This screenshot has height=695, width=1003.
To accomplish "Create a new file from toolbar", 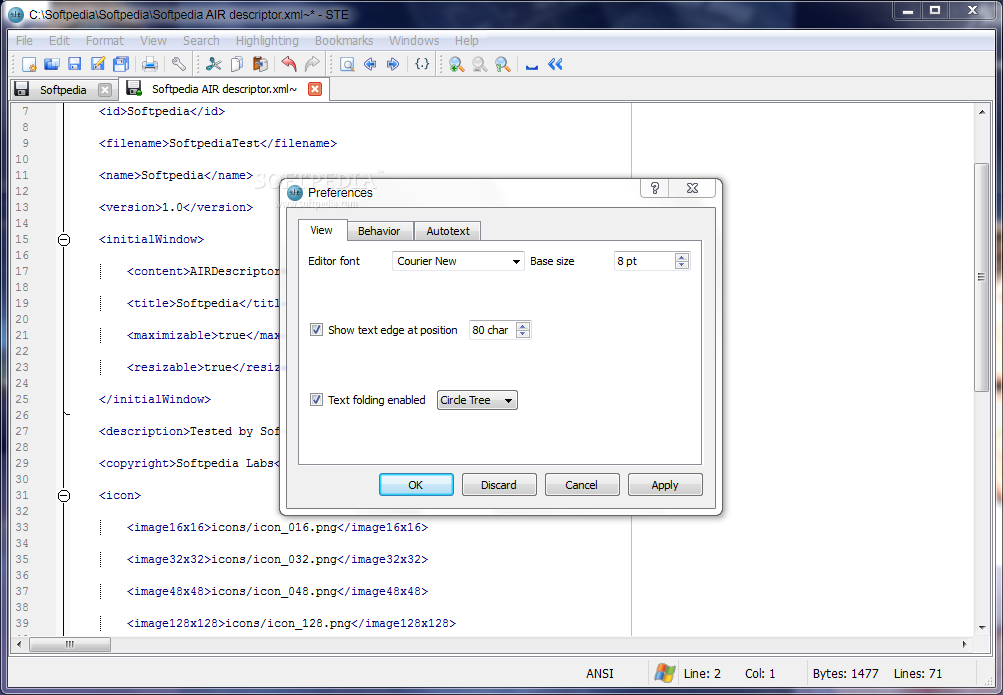I will 29,65.
